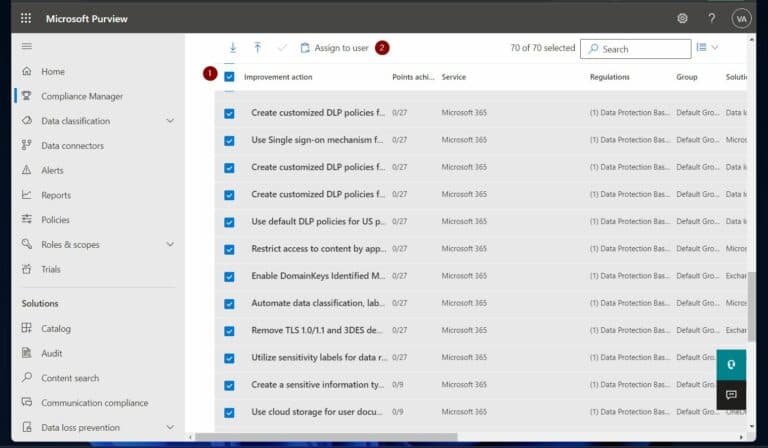This screenshot has width=768, height=448.
Task: Open Reports in the navigation
Action: click(x=56, y=195)
